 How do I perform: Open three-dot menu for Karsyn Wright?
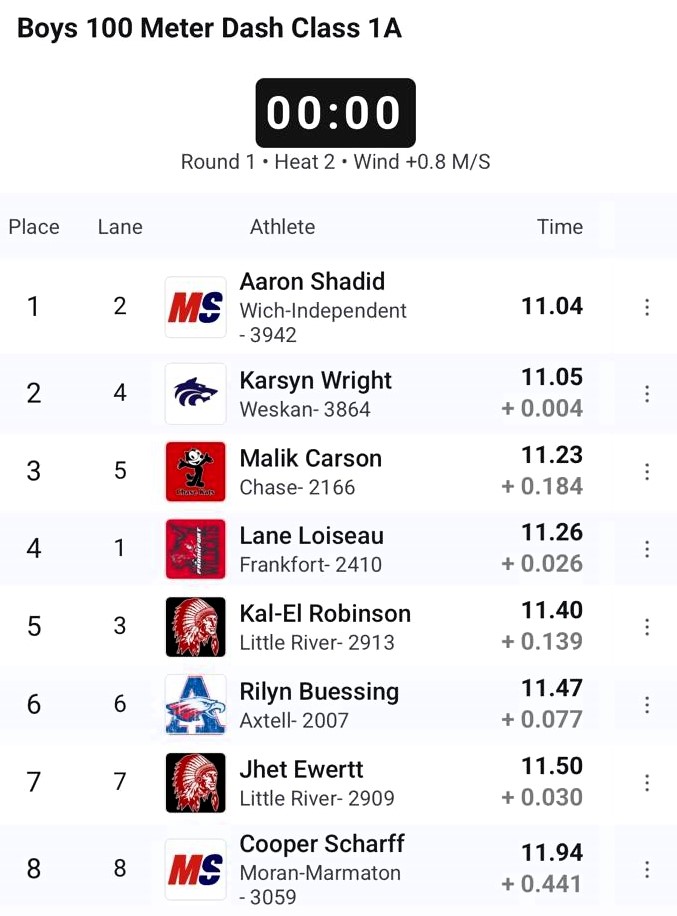[647, 394]
